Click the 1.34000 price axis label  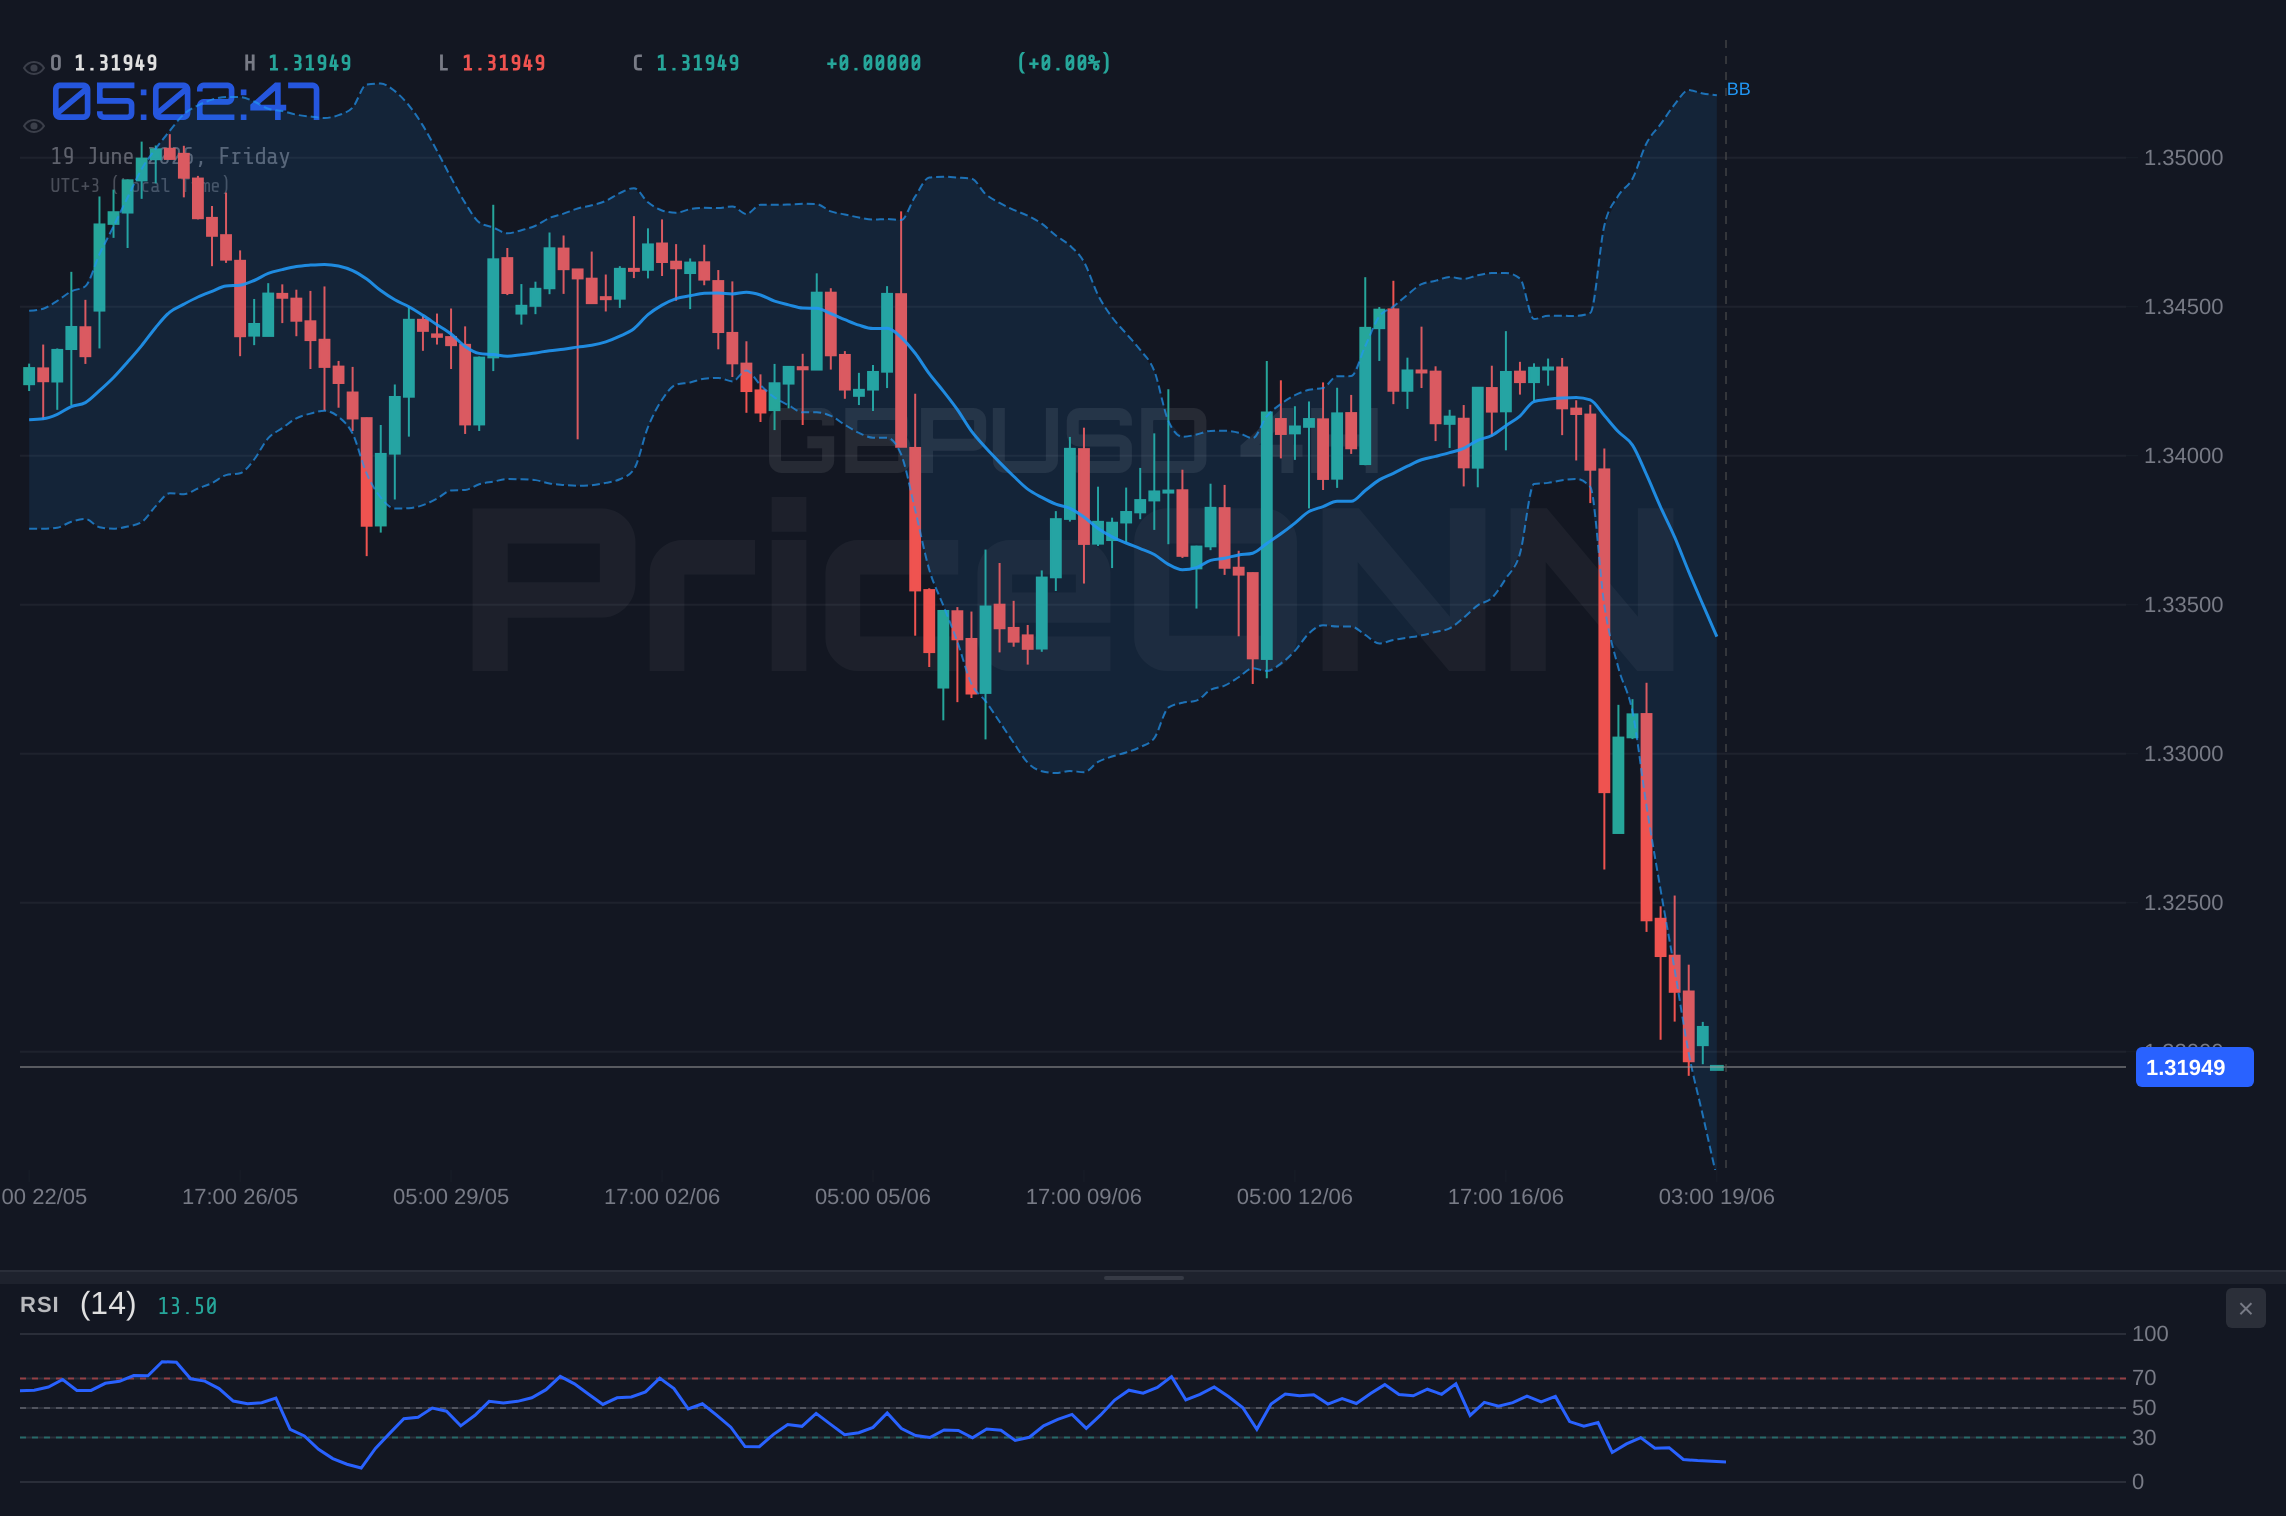[x=2183, y=456]
